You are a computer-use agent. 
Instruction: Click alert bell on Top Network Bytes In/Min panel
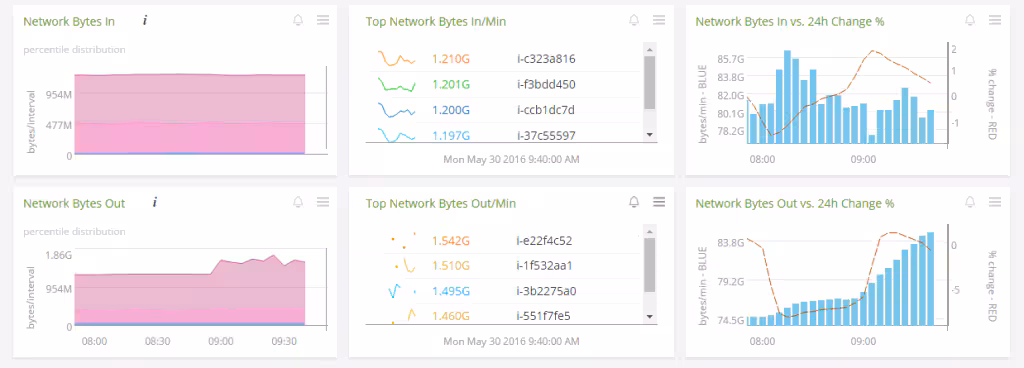click(633, 20)
